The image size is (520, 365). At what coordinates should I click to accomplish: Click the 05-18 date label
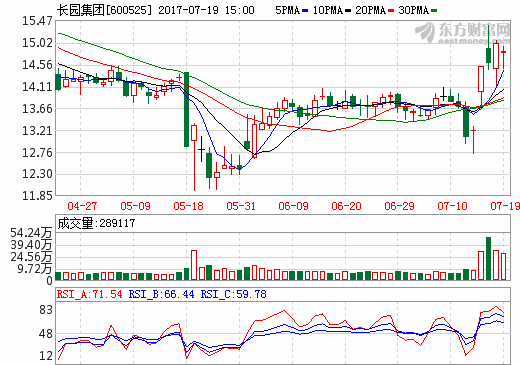[x=188, y=206]
